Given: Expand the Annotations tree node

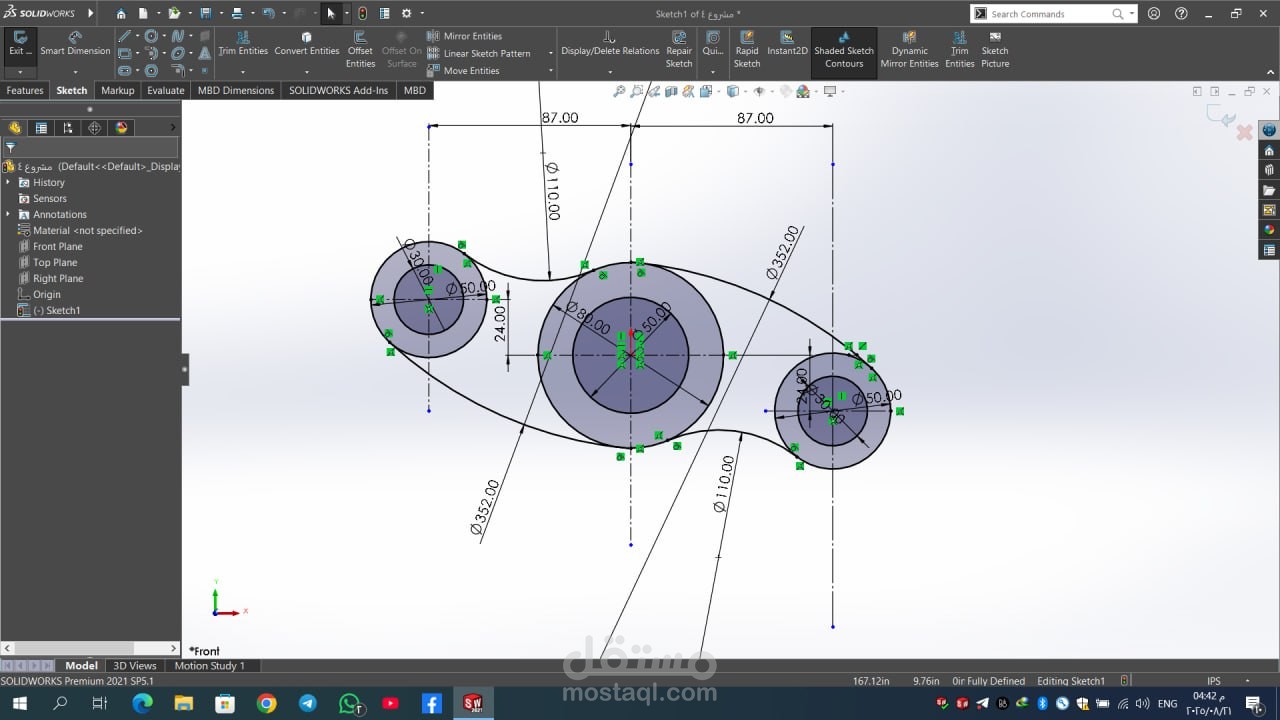Looking at the screenshot, I should click(9, 215).
